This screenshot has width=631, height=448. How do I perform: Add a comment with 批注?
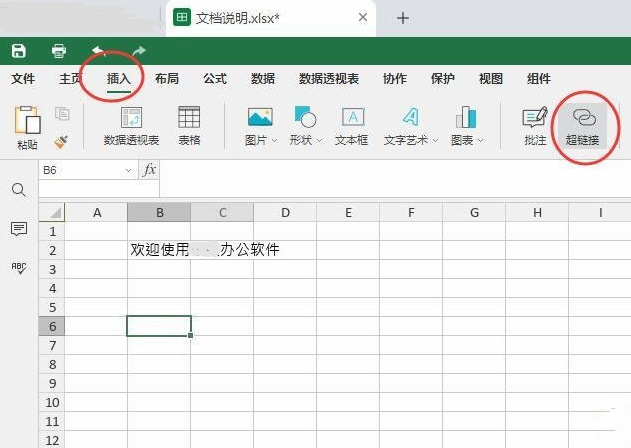pyautogui.click(x=535, y=126)
